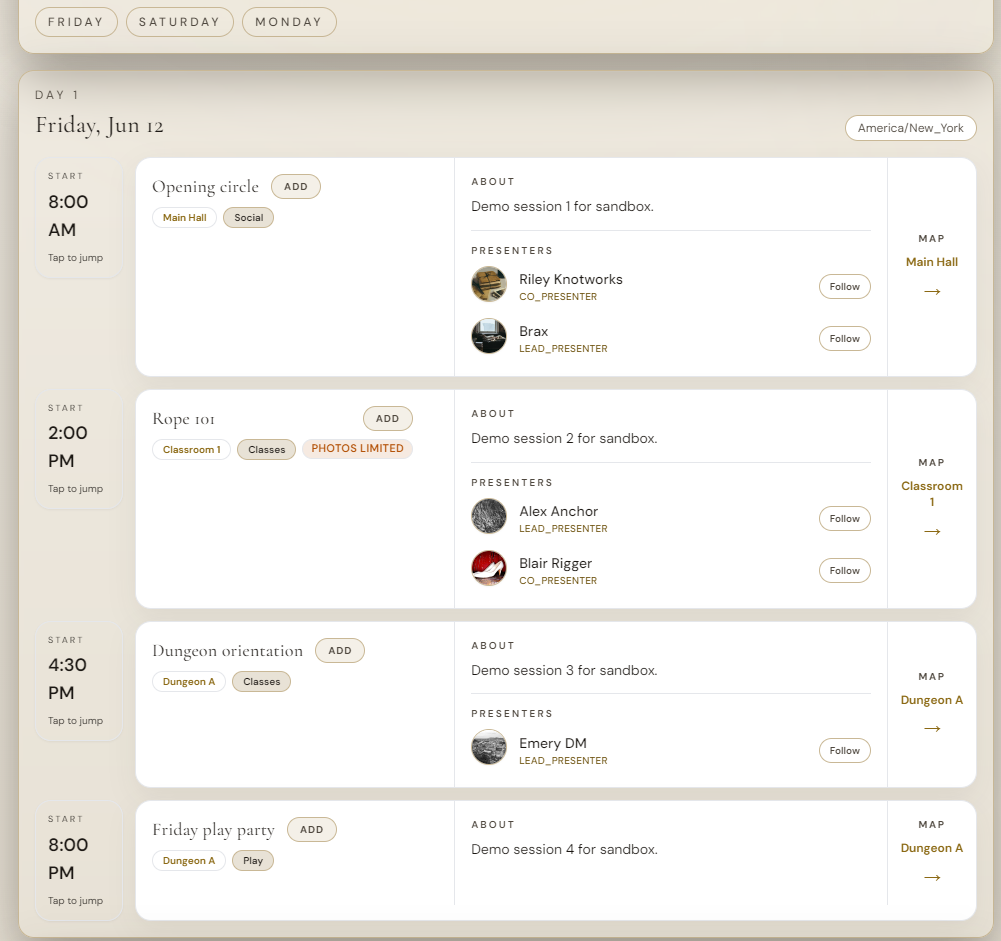The image size is (1001, 941).
Task: Click Brax profile avatar
Action: [489, 336]
